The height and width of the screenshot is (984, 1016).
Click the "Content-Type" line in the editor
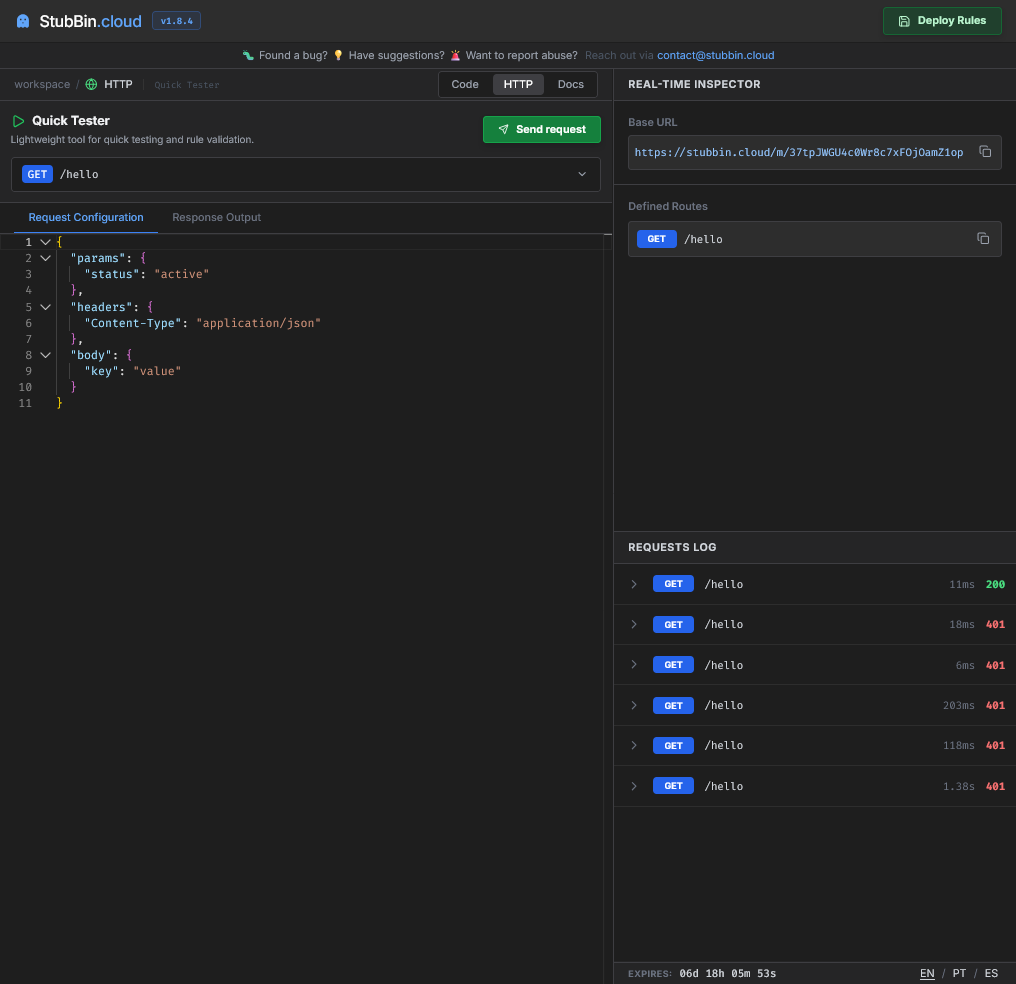click(x=202, y=323)
